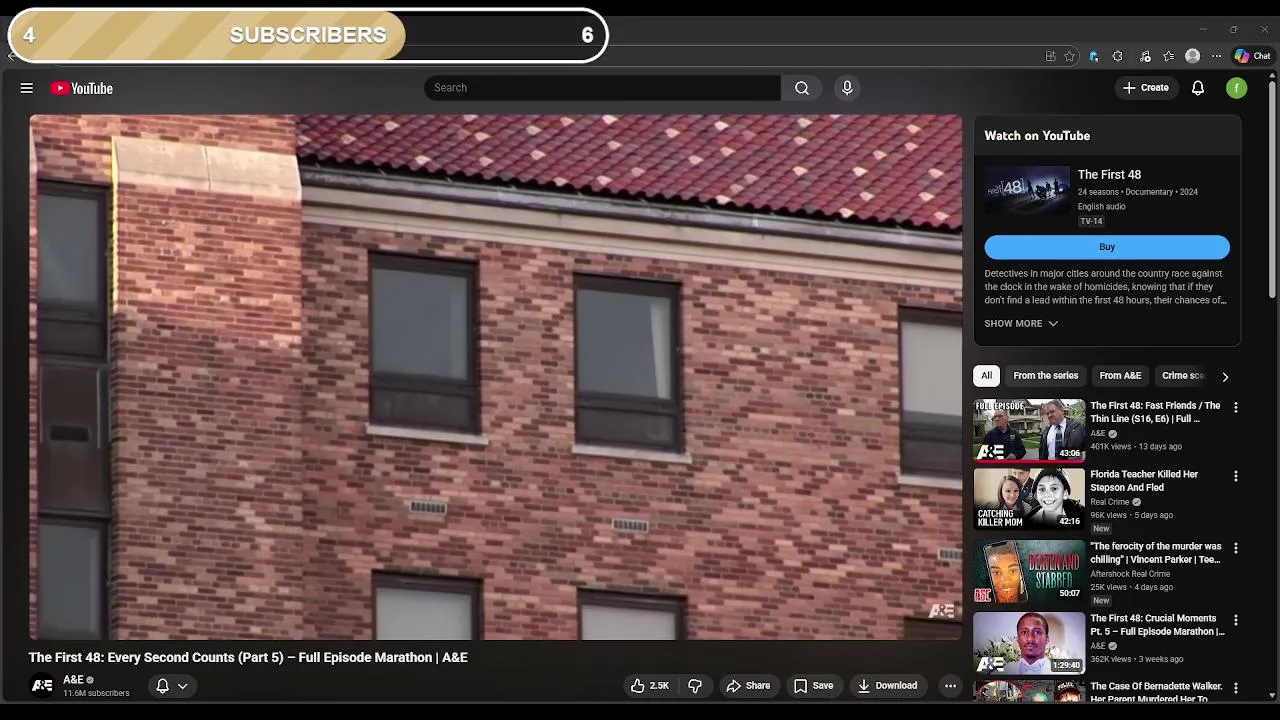The width and height of the screenshot is (1280, 720).
Task: Select From A&E chip
Action: pyautogui.click(x=1120, y=376)
